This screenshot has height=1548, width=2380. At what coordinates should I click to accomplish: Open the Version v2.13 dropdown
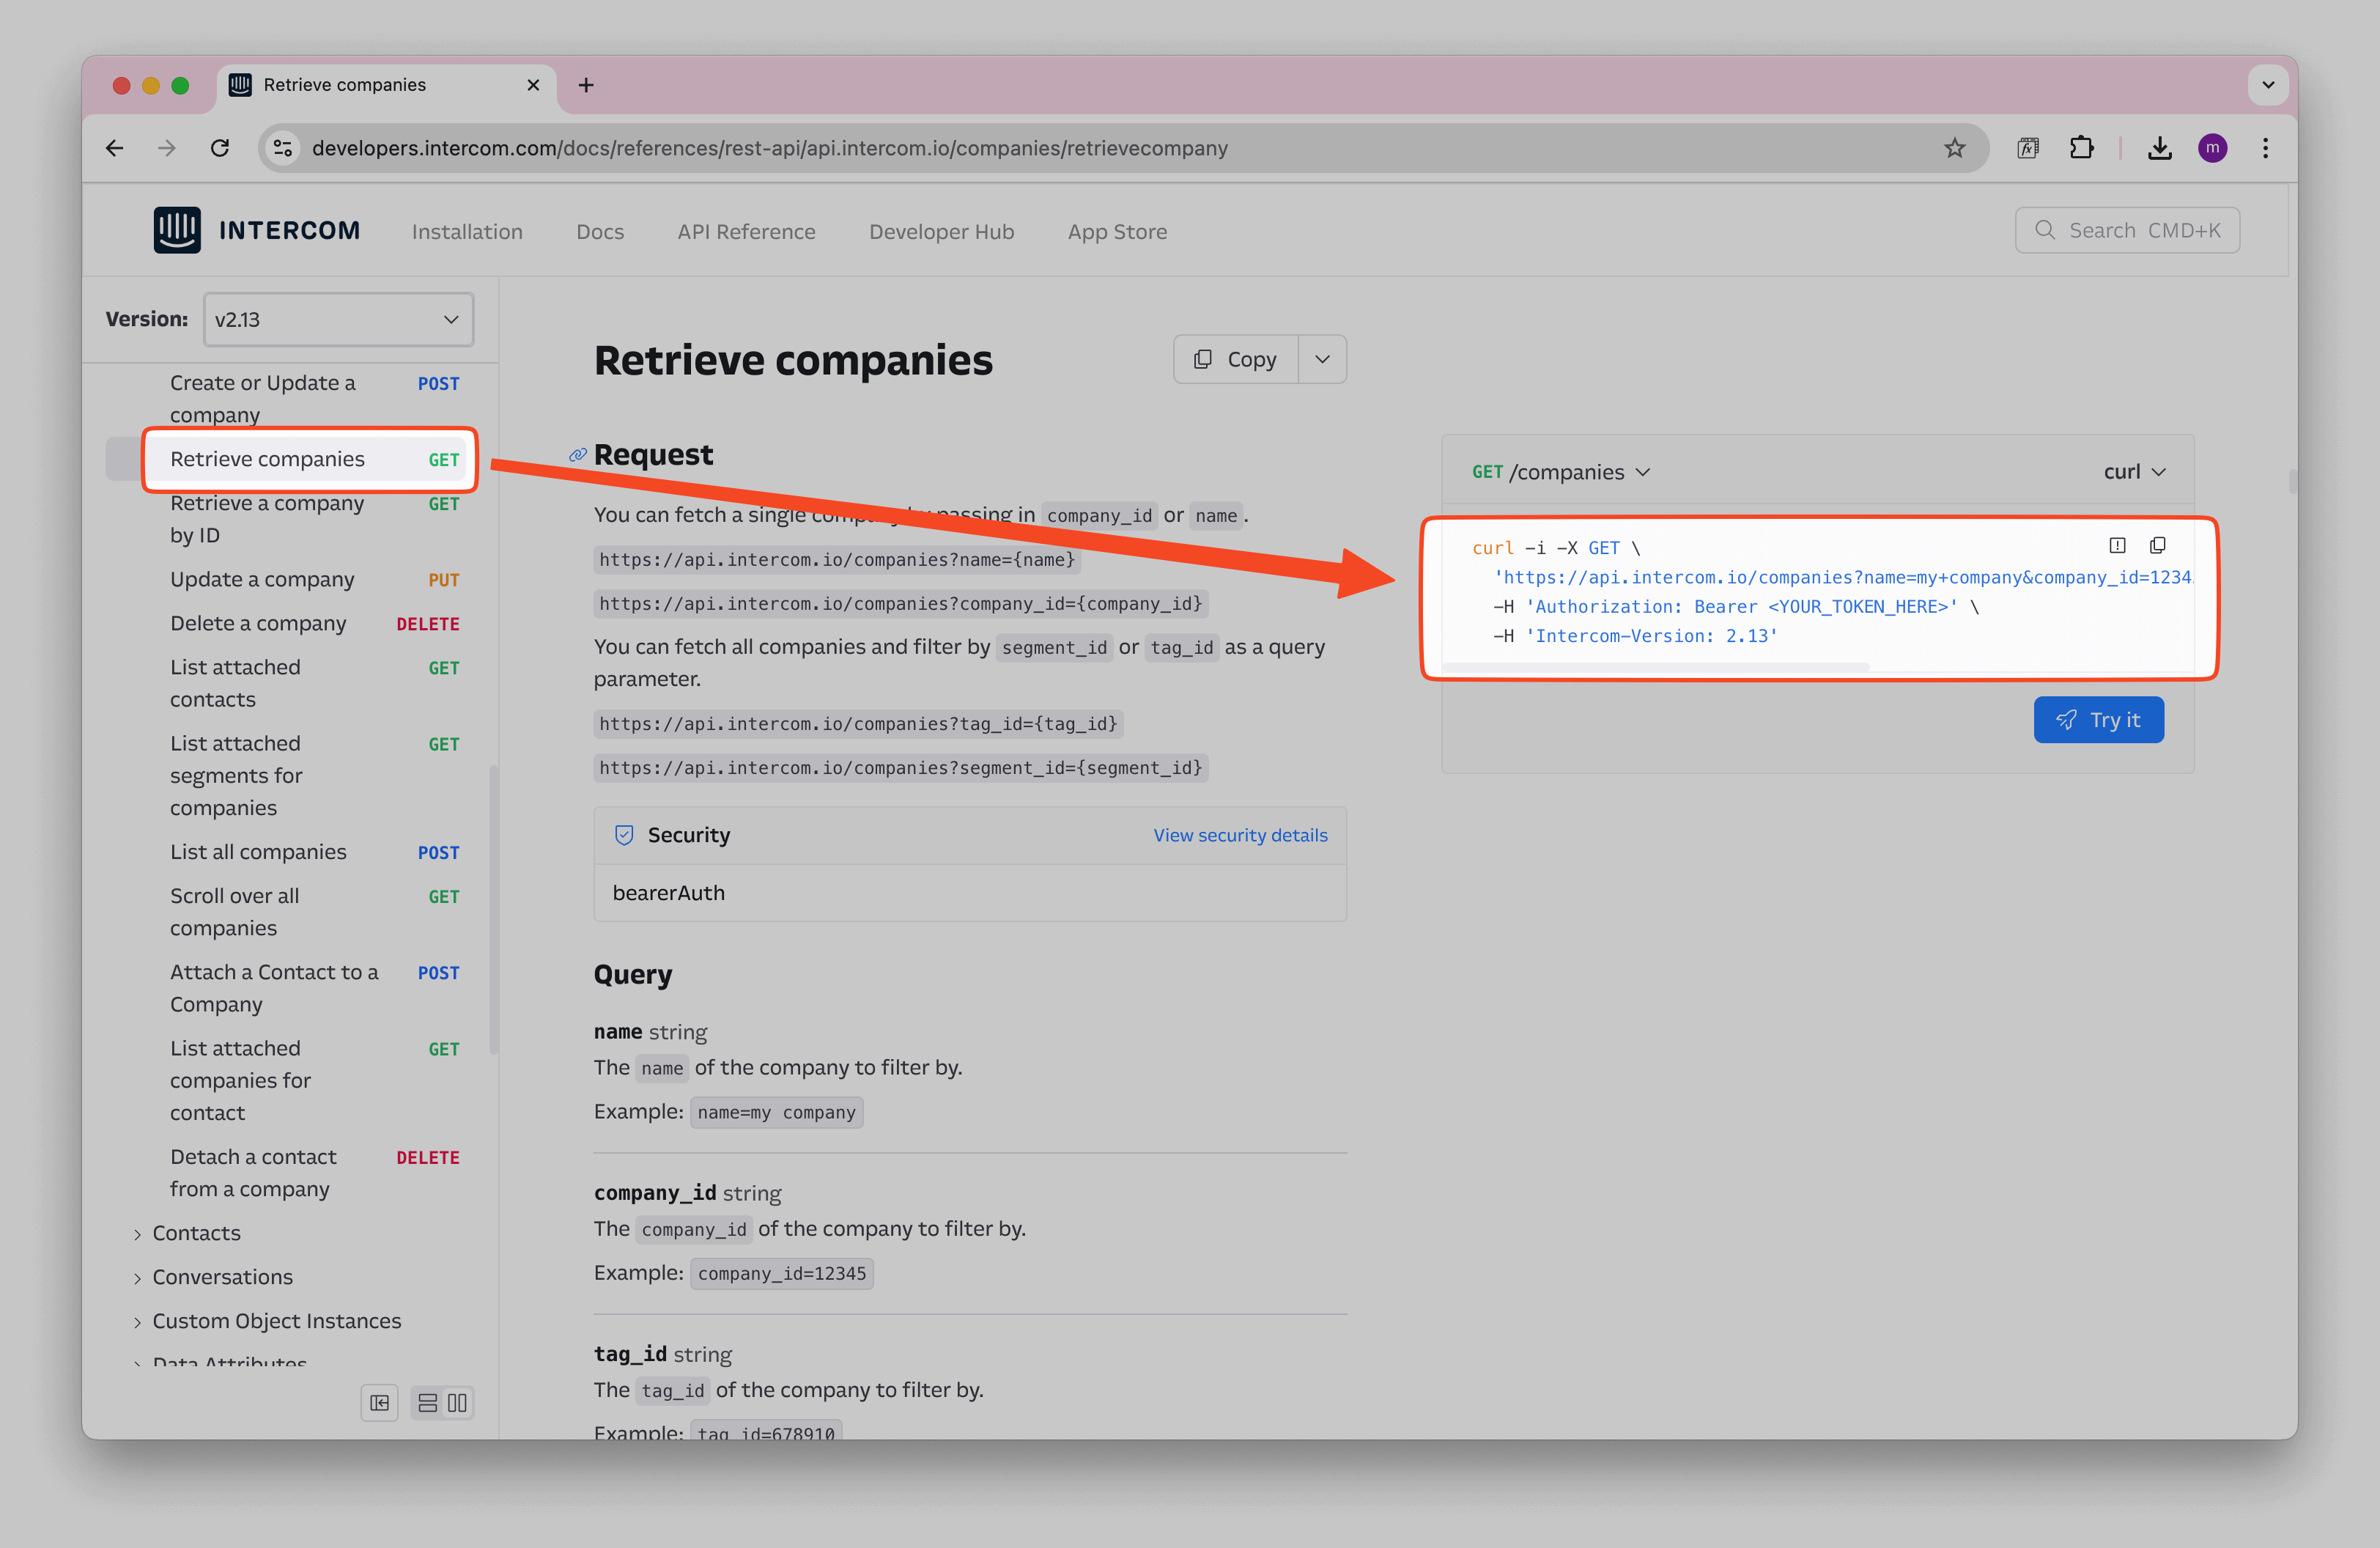338,320
